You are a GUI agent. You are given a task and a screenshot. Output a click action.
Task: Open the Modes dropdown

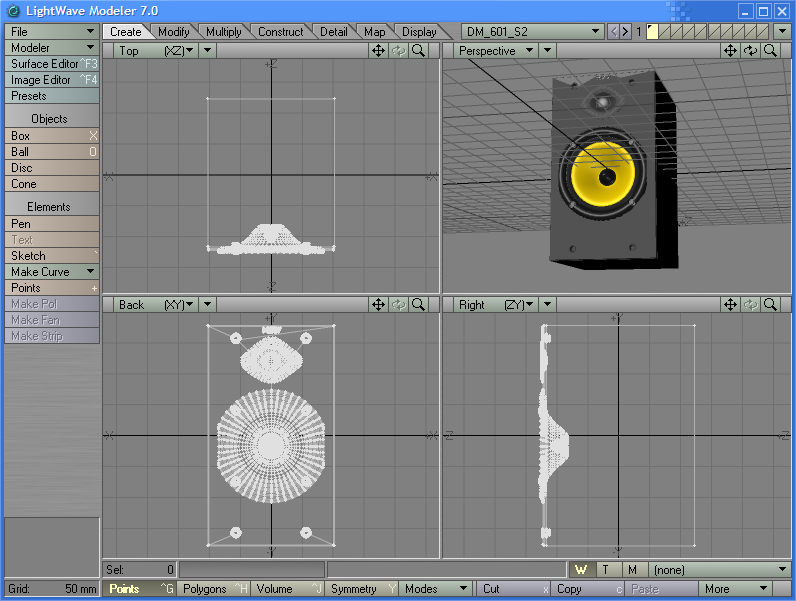point(435,589)
